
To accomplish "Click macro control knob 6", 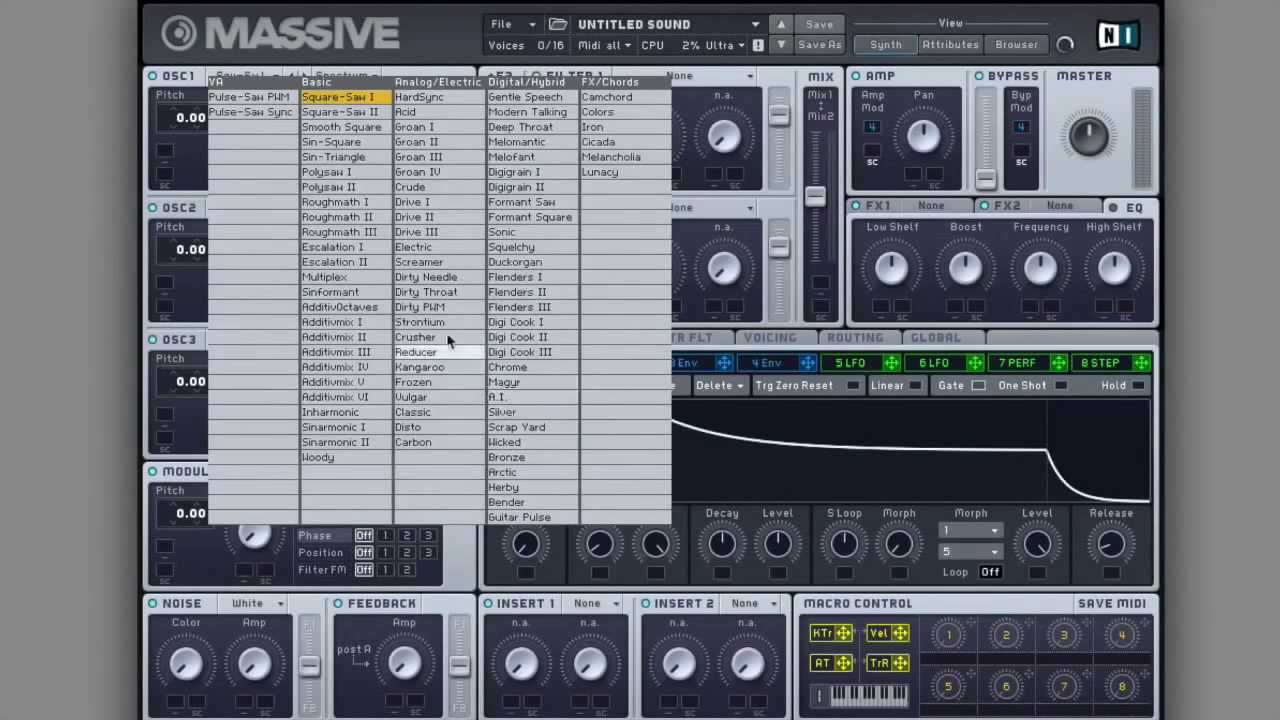I will 1006,686.
